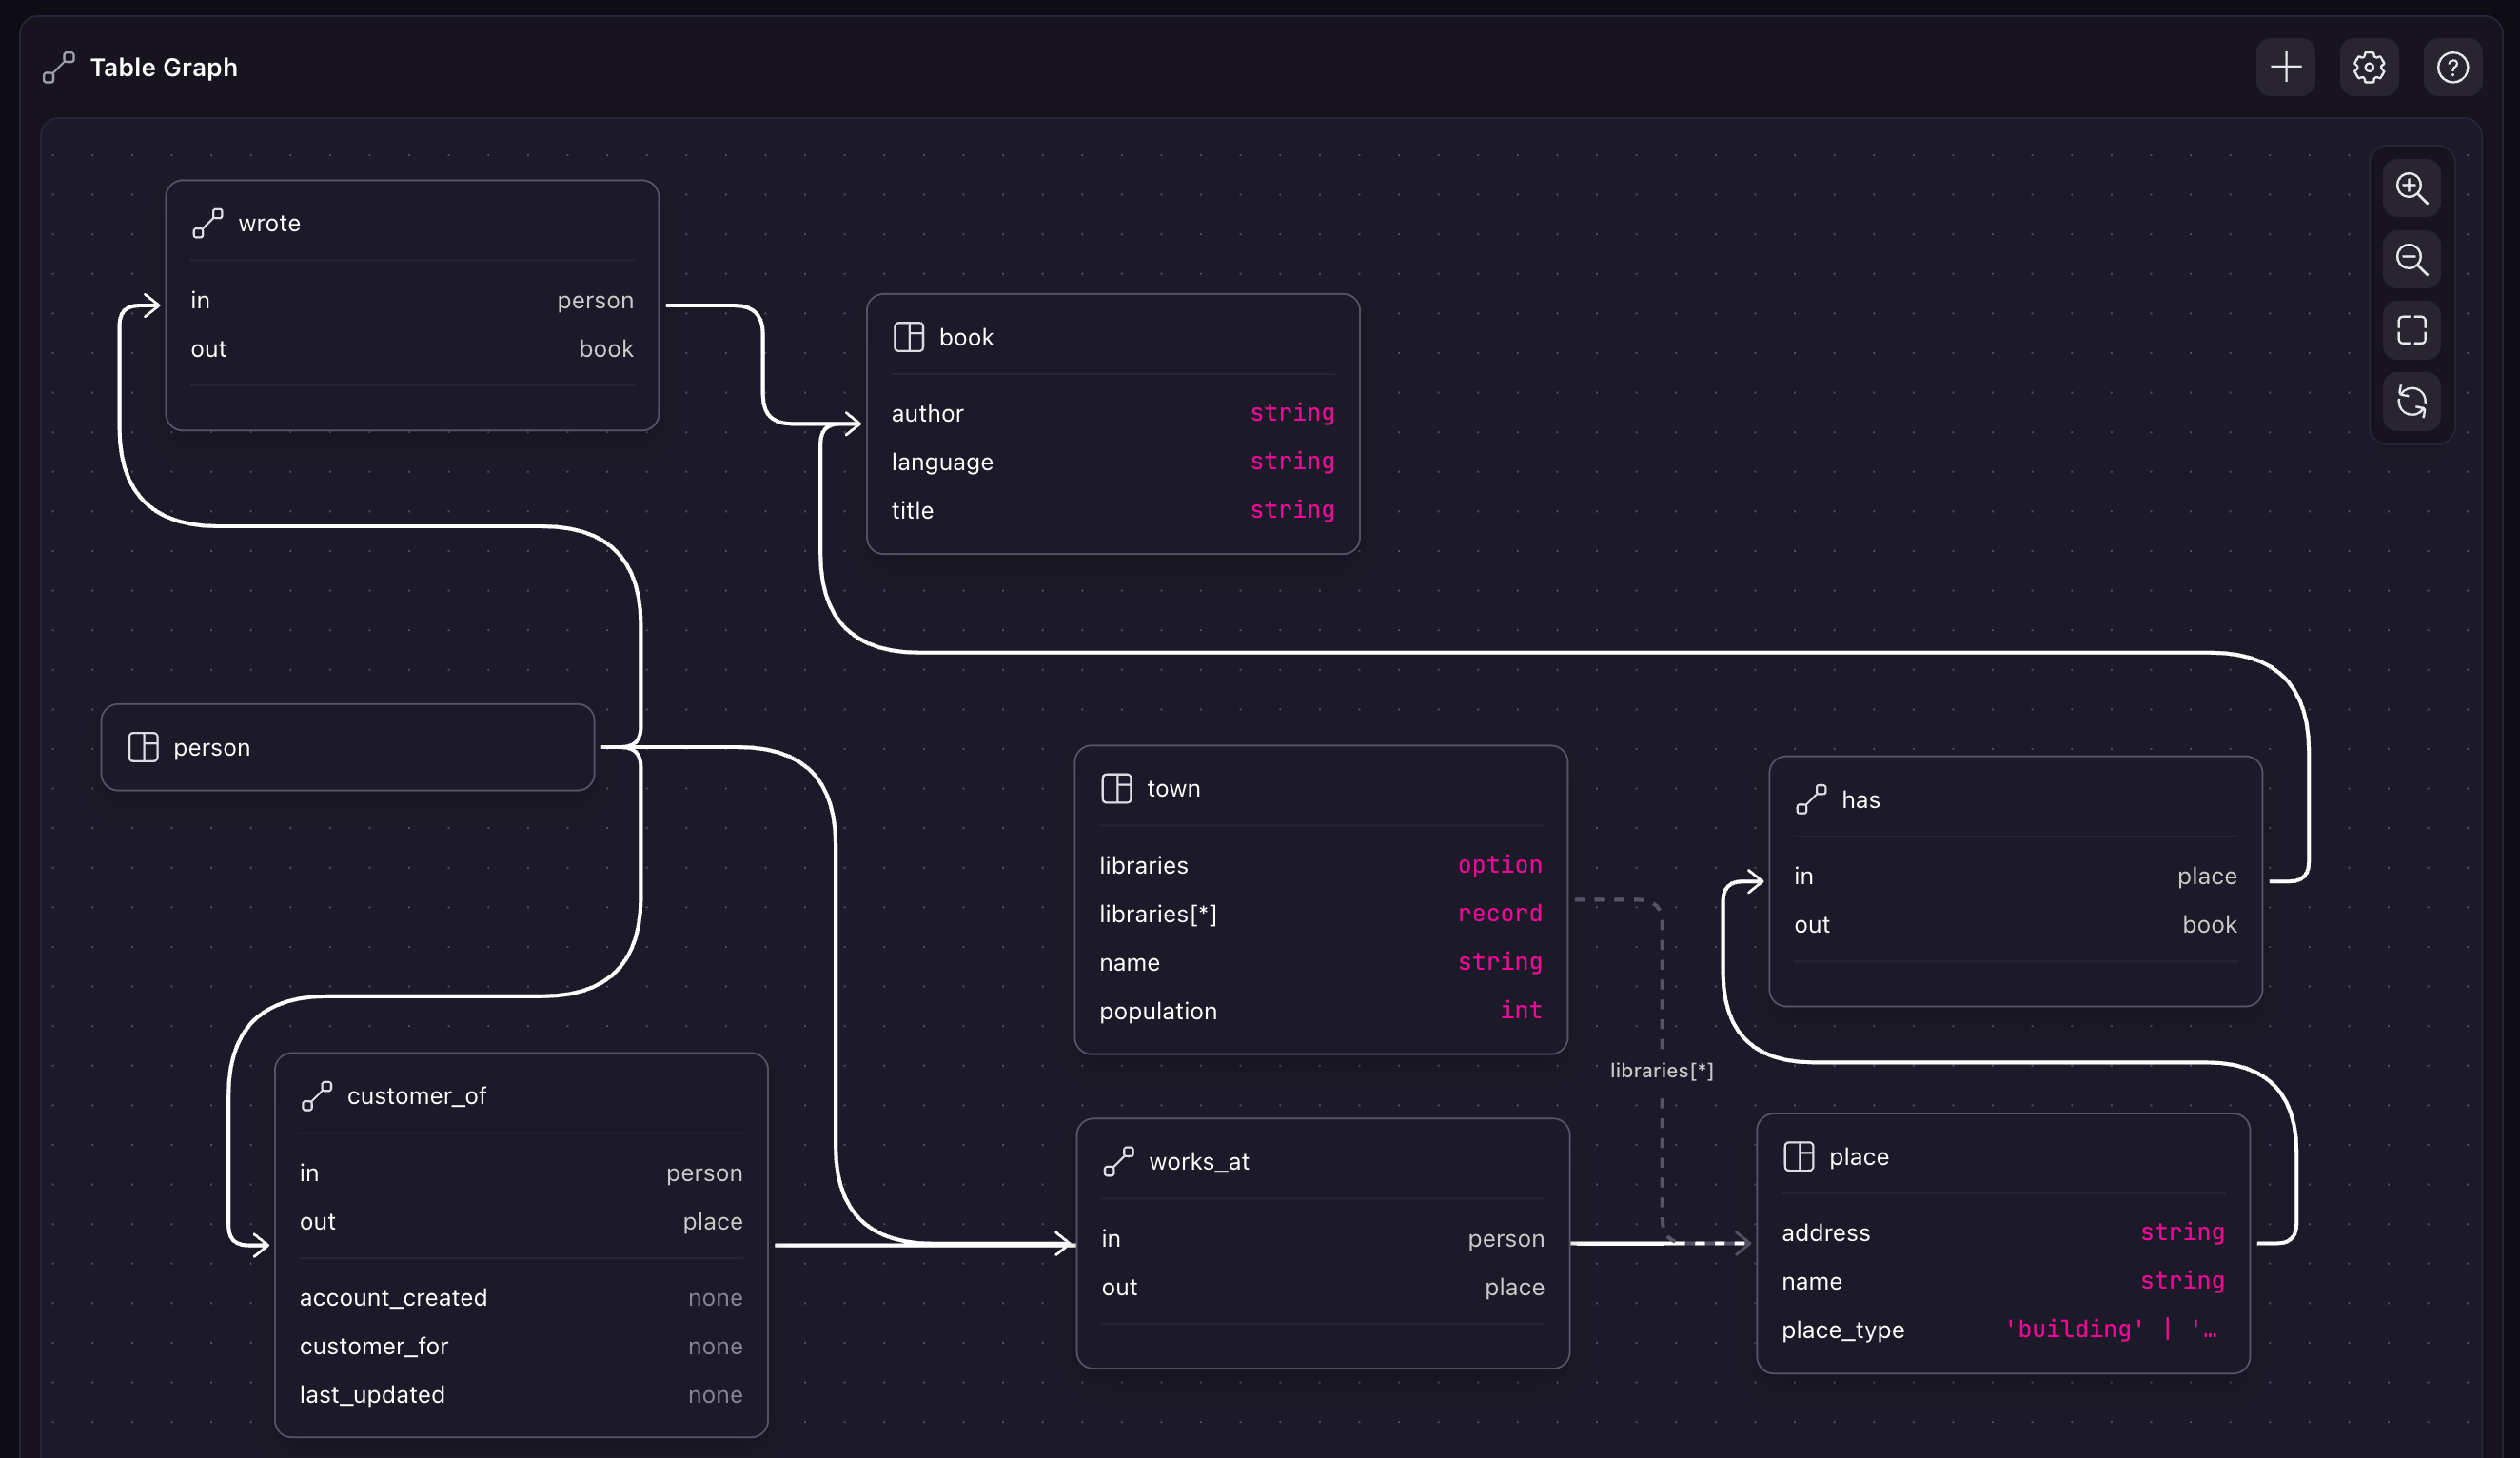This screenshot has height=1458, width=2520.
Task: Click the relation icon on the wrote node
Action: [207, 223]
